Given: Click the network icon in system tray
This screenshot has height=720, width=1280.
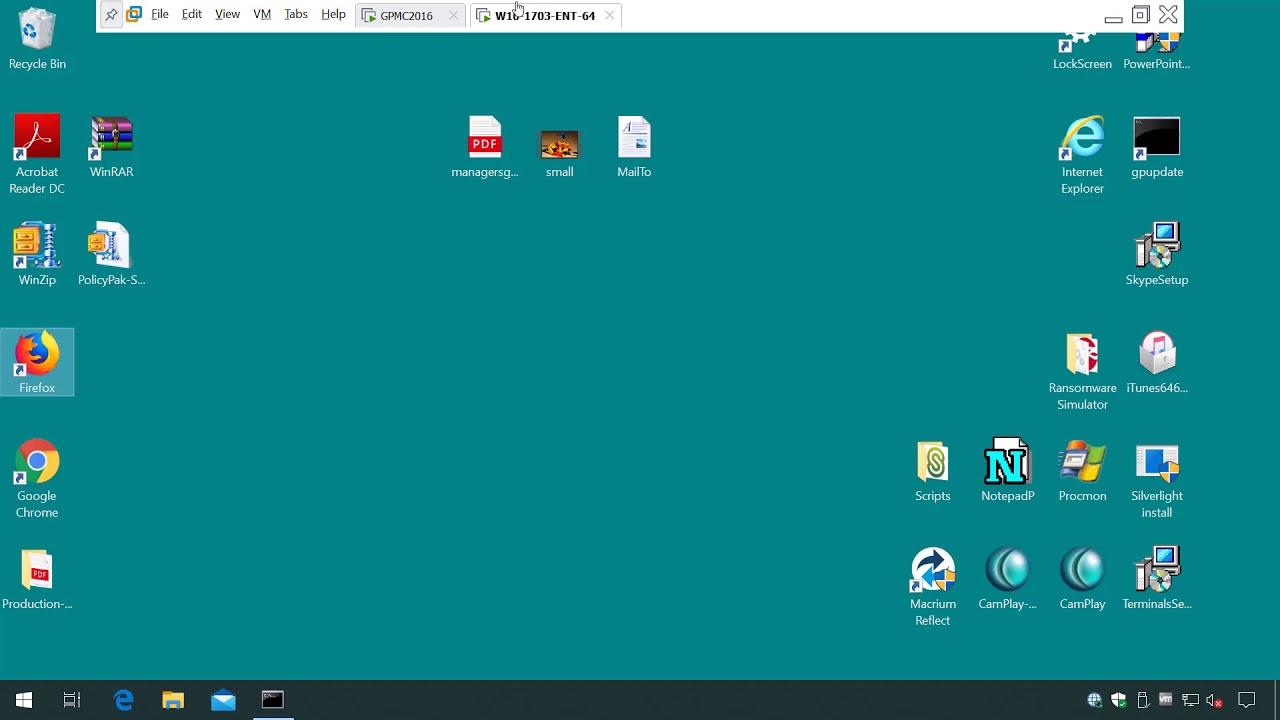Looking at the screenshot, I should pyautogui.click(x=1190, y=700).
